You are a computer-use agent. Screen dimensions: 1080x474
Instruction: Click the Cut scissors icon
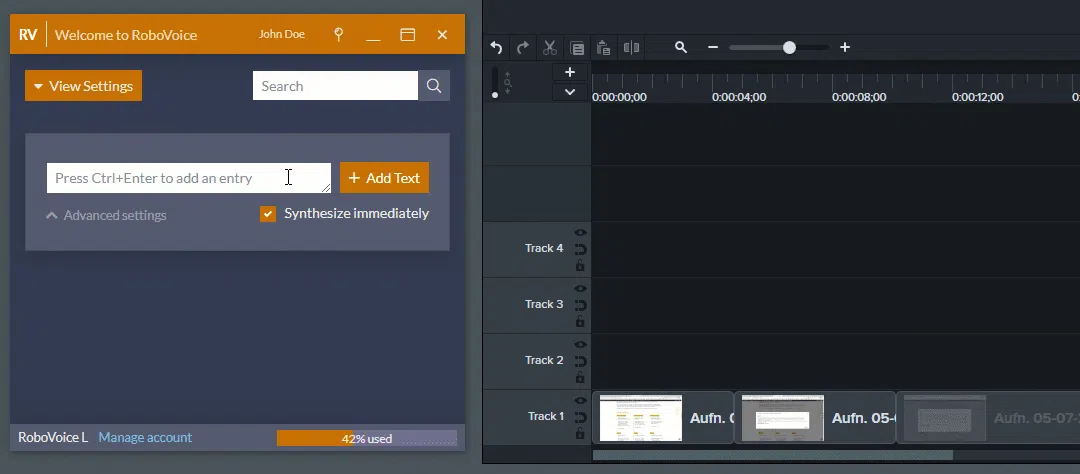tap(550, 48)
